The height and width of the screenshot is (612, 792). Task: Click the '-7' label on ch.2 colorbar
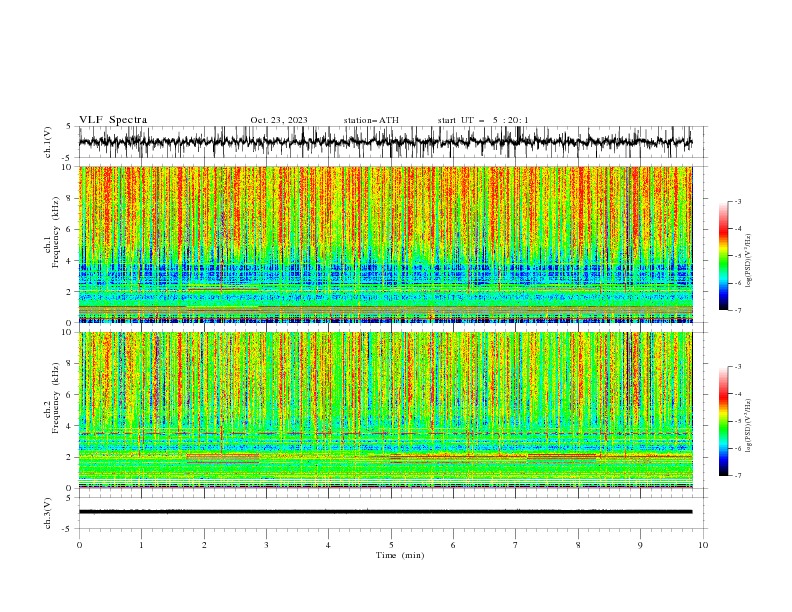pyautogui.click(x=737, y=475)
